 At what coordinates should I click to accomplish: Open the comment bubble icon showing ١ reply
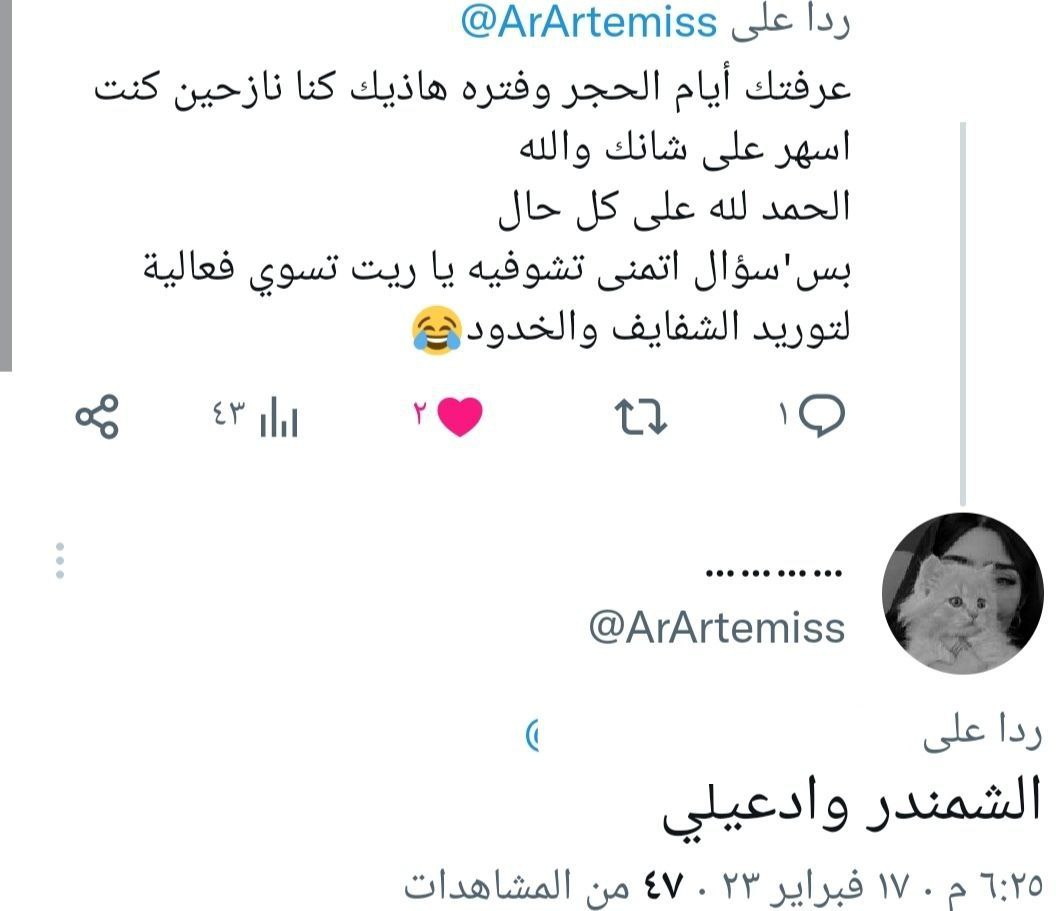[x=822, y=416]
